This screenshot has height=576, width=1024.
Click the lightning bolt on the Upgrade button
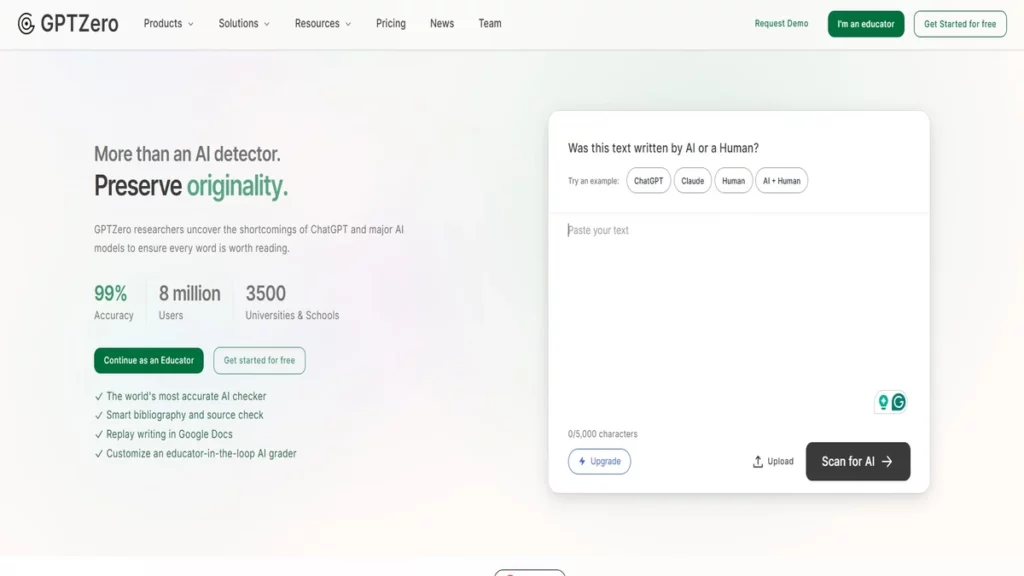584,461
